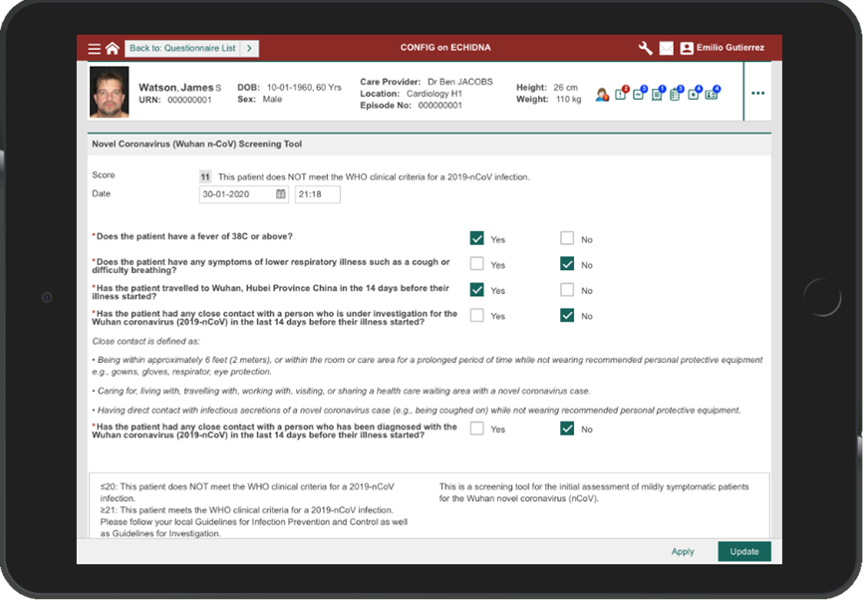
Task: Open the square dot icon with badge 4
Action: point(694,93)
